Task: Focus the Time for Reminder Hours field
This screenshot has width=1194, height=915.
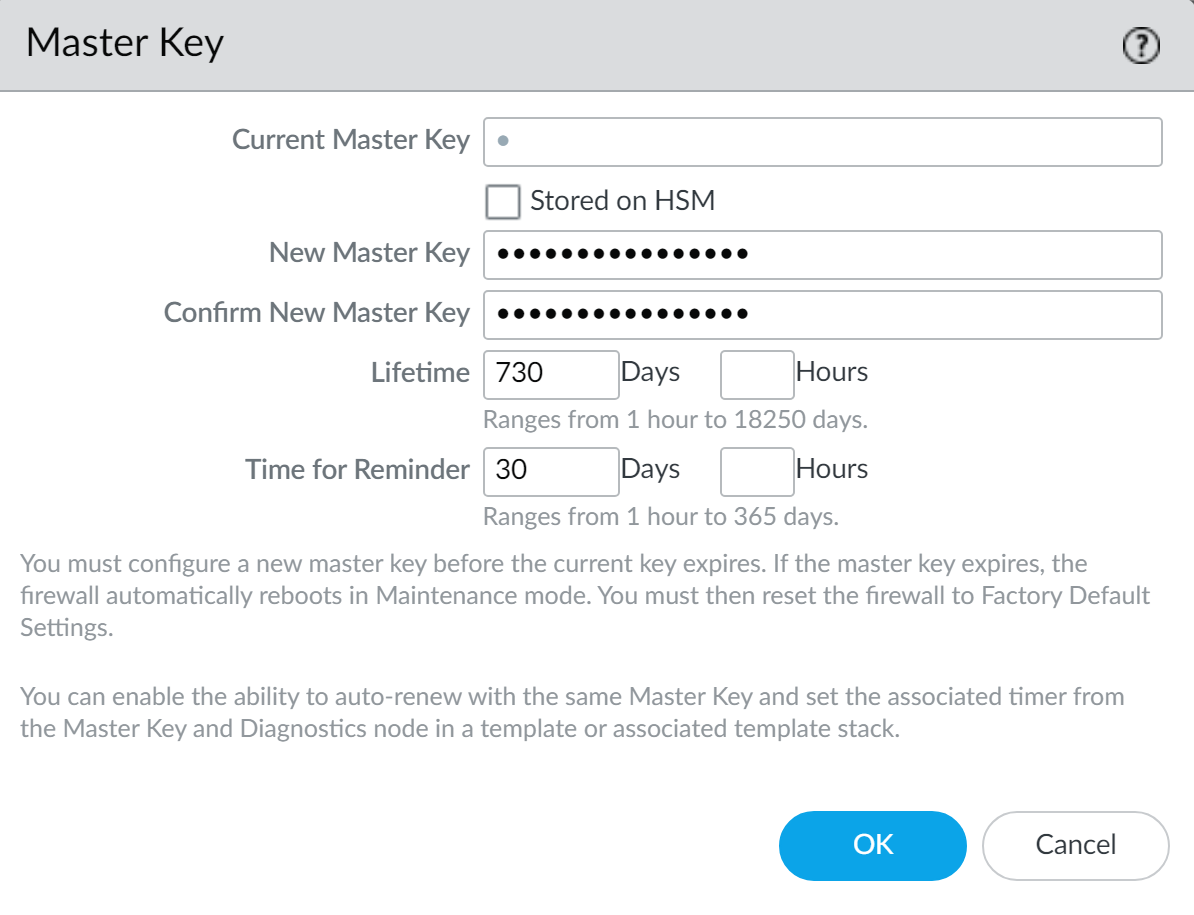Action: (757, 470)
